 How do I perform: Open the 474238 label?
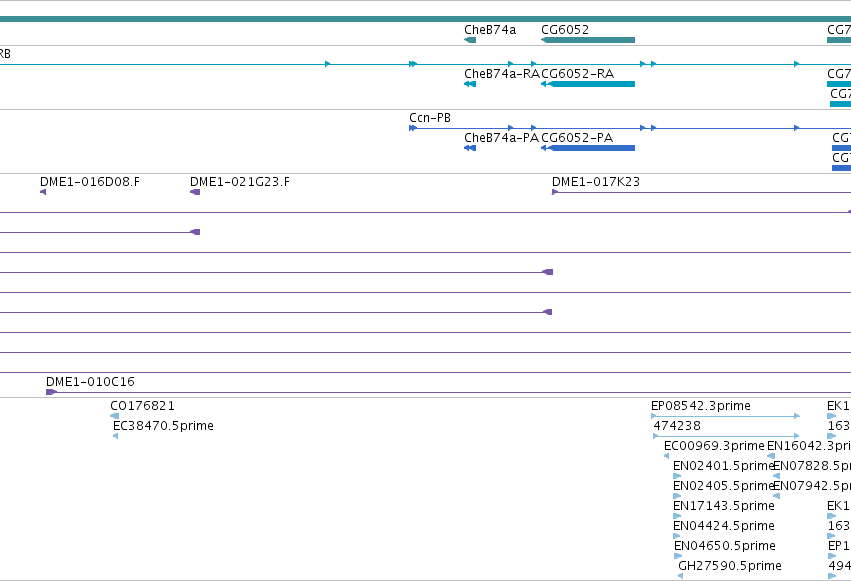tap(677, 426)
